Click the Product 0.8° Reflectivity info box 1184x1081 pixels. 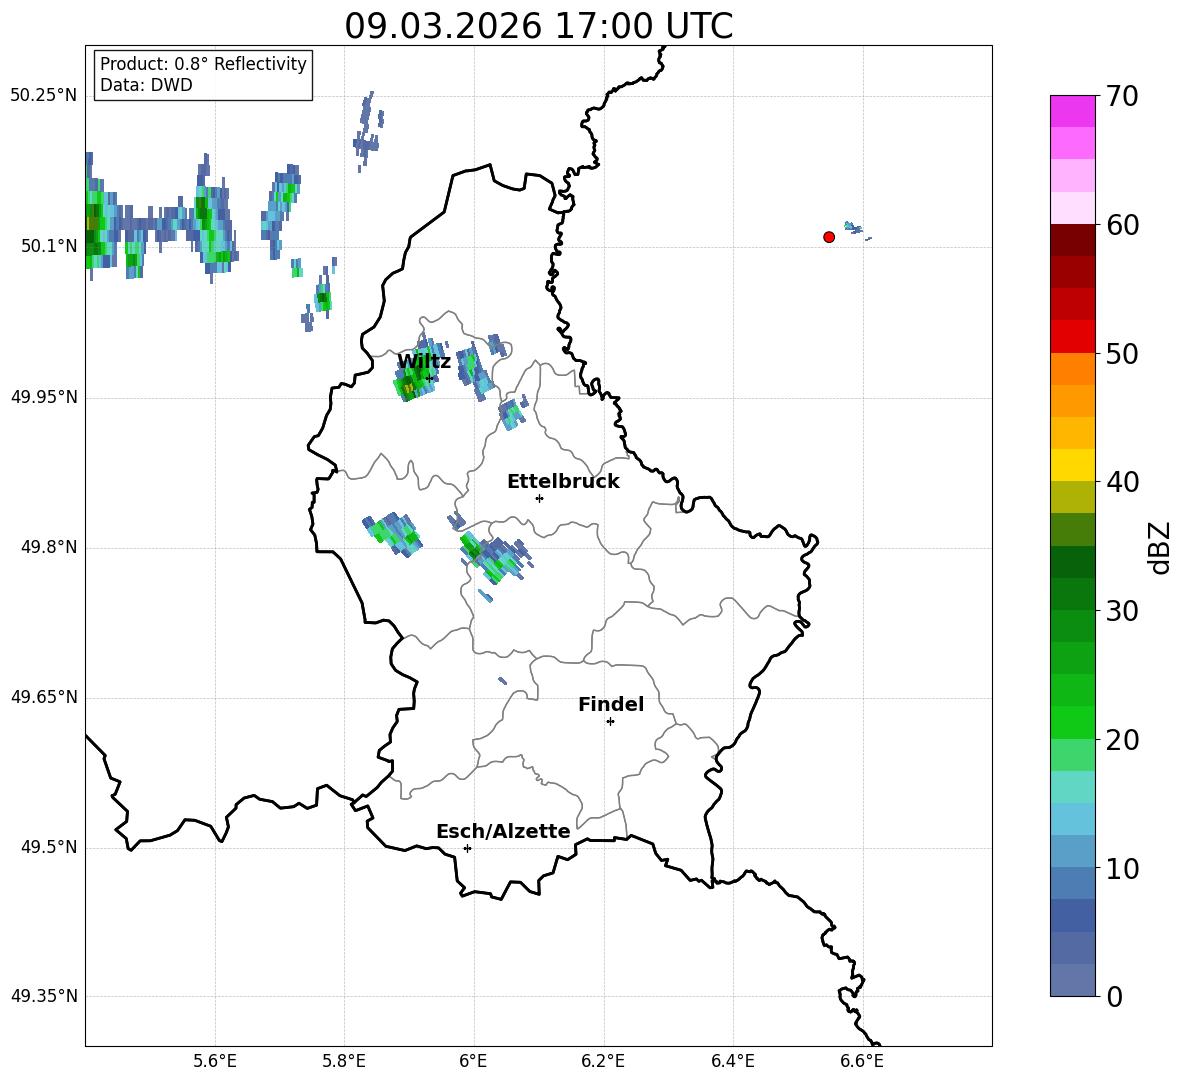tap(203, 75)
